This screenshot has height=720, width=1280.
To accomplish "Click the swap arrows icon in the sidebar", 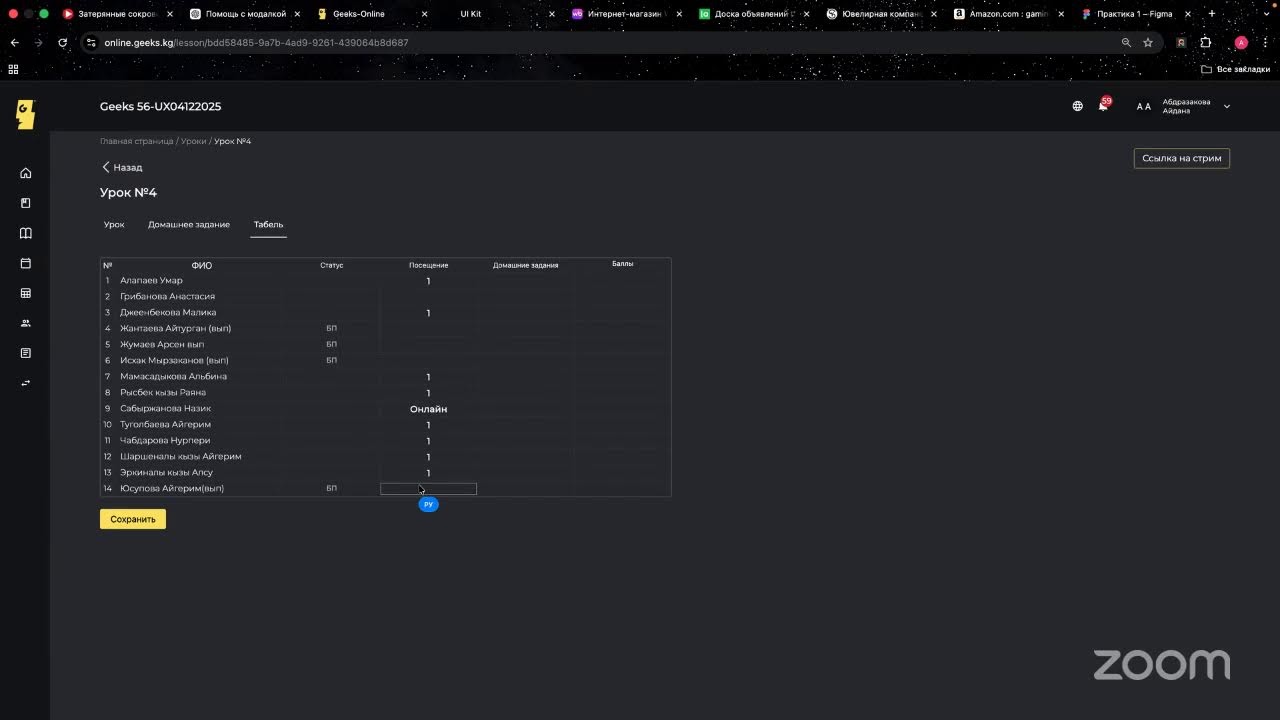I will [26, 383].
